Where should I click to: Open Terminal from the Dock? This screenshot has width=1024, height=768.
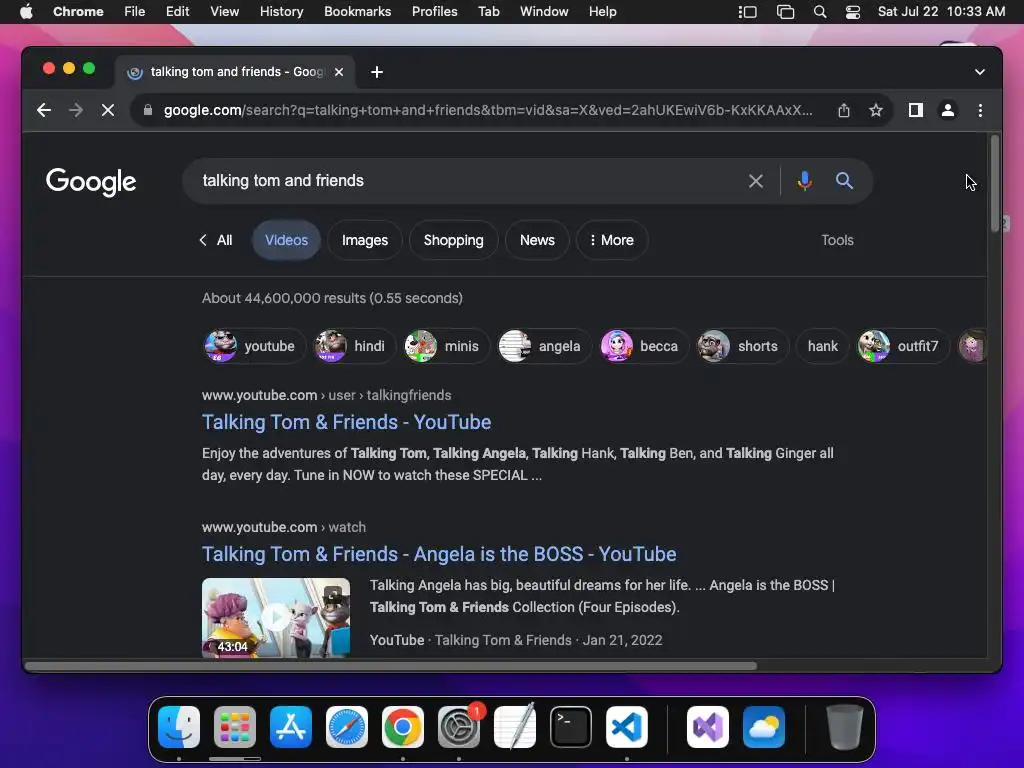tap(571, 727)
